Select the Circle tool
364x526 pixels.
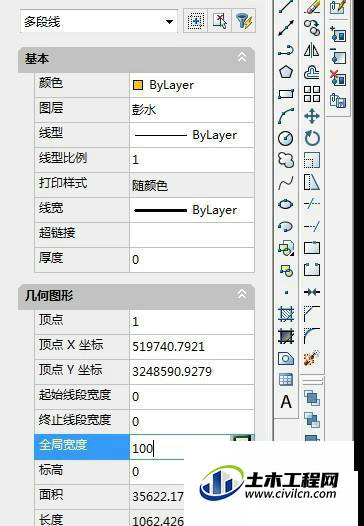coord(285,138)
